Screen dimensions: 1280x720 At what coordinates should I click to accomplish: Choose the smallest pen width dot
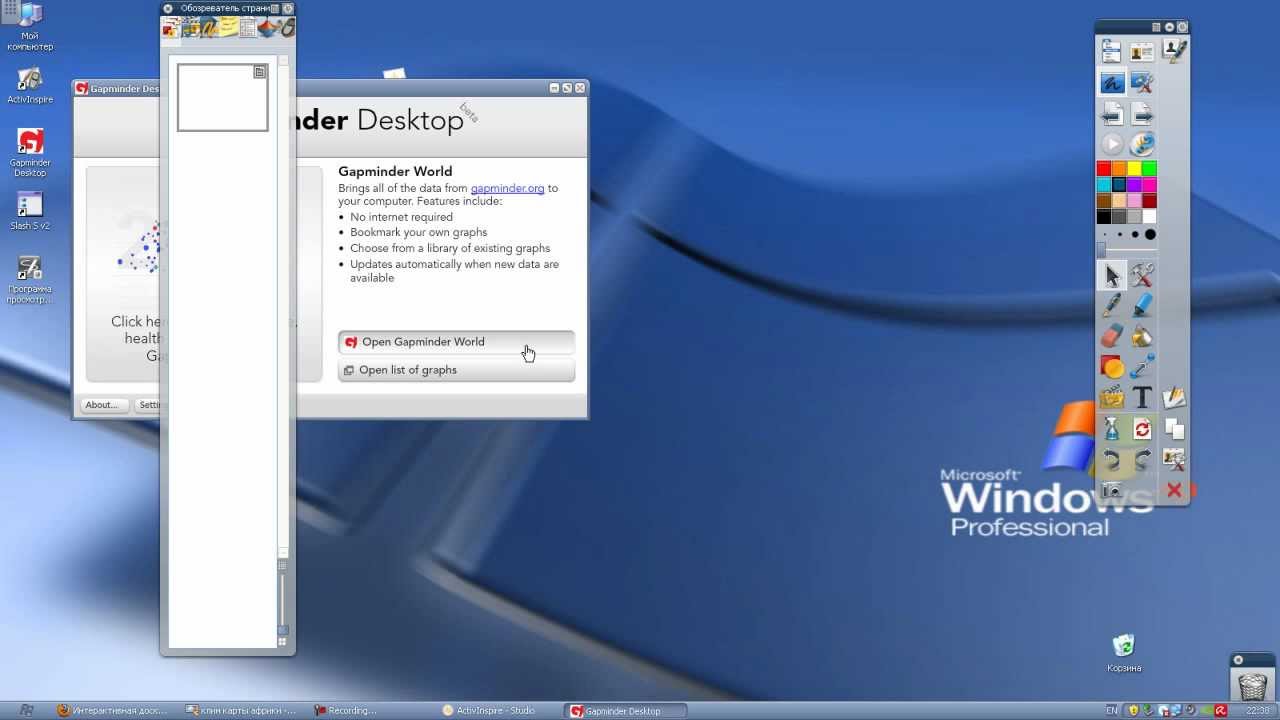coord(1104,235)
